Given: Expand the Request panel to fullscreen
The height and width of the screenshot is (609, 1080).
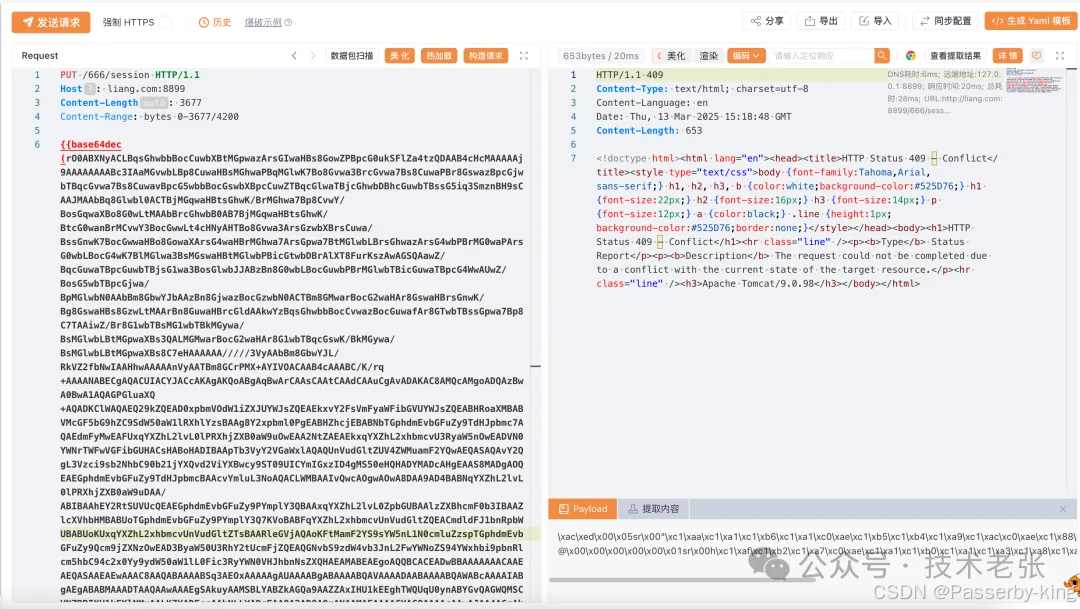Looking at the screenshot, I should [523, 56].
